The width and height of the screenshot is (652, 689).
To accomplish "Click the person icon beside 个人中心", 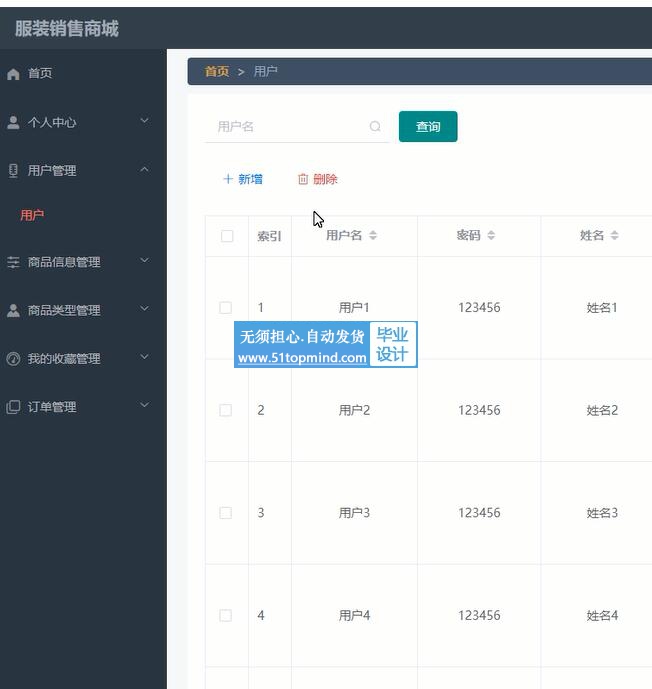I will click(13, 122).
